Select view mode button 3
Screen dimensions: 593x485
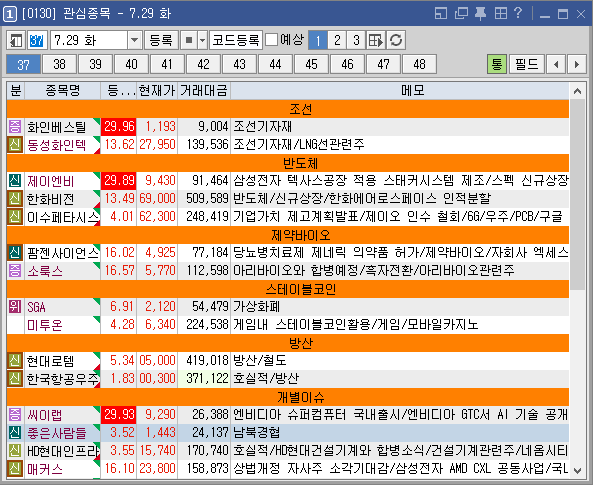coord(356,40)
